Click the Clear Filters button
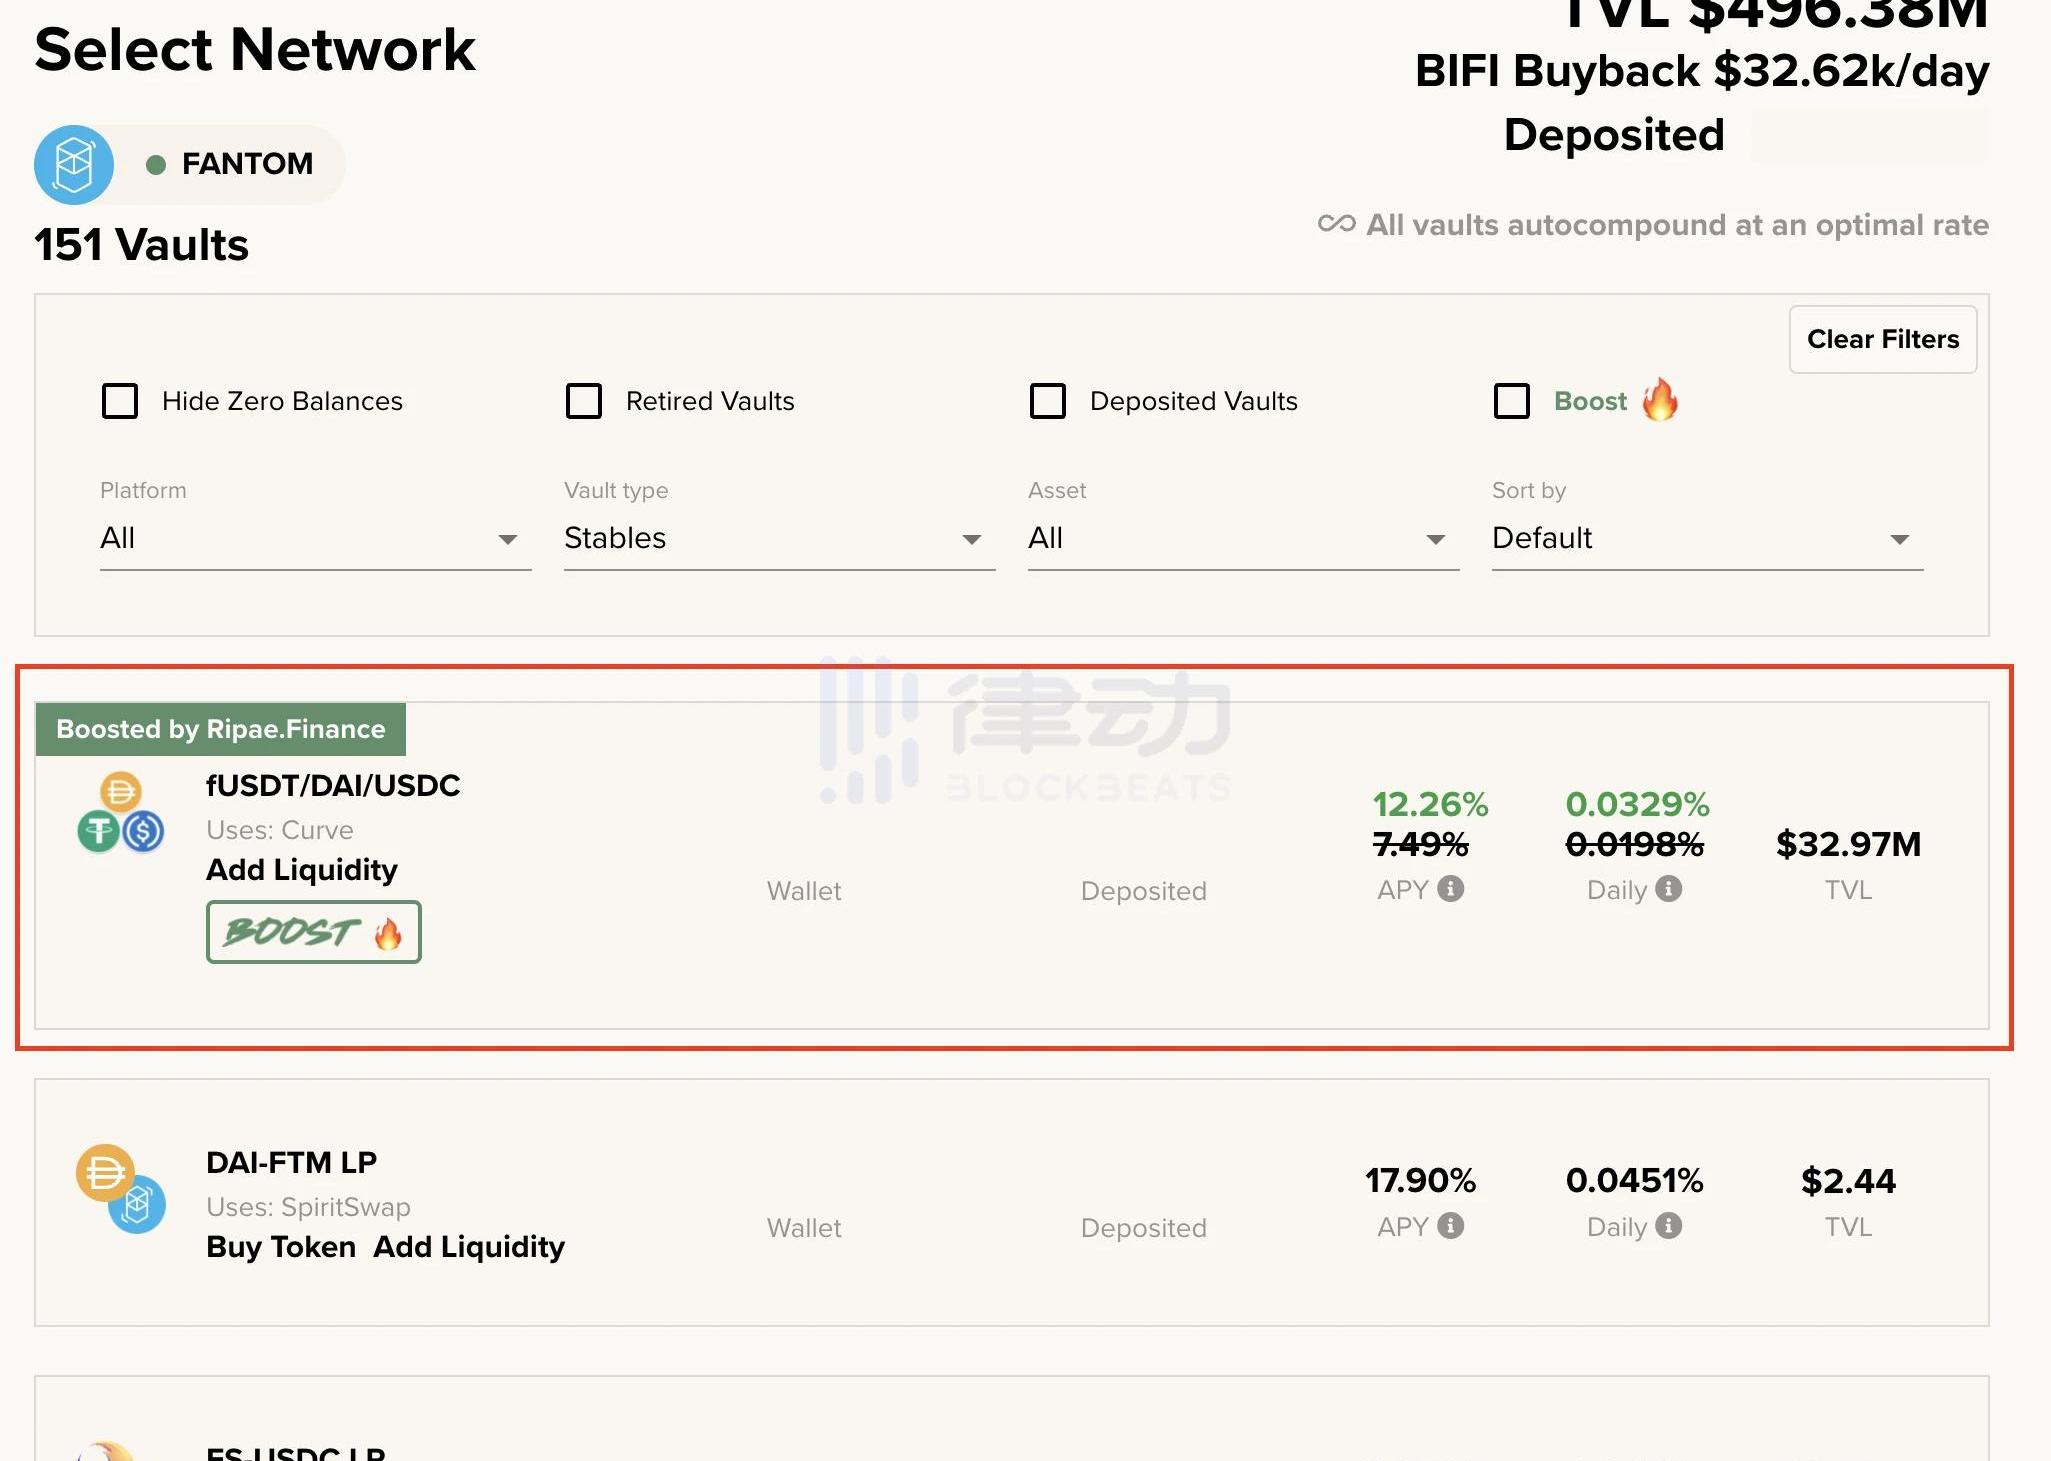Image resolution: width=2051 pixels, height=1461 pixels. pos(1883,339)
